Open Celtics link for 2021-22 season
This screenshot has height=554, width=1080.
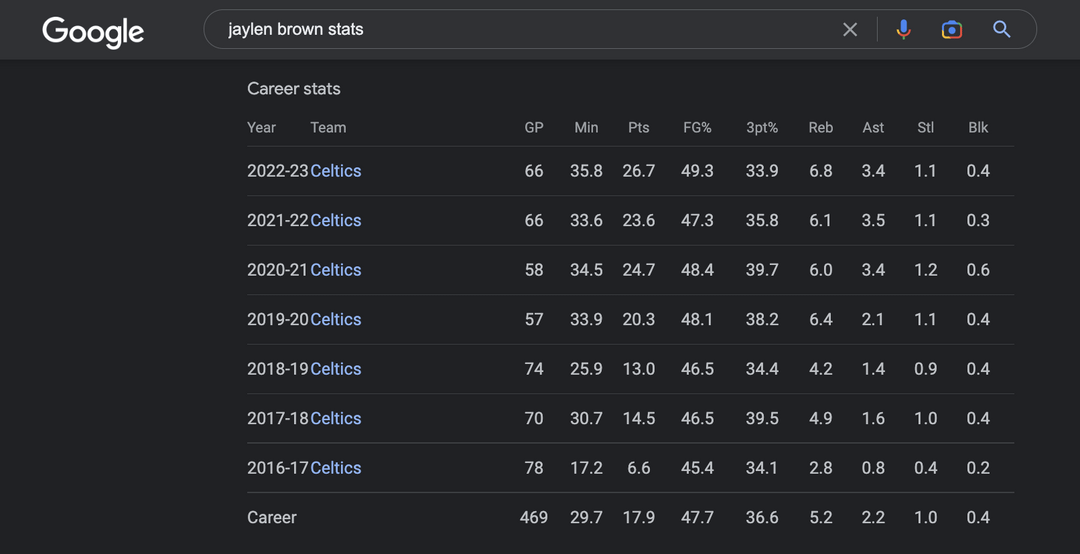[336, 220]
